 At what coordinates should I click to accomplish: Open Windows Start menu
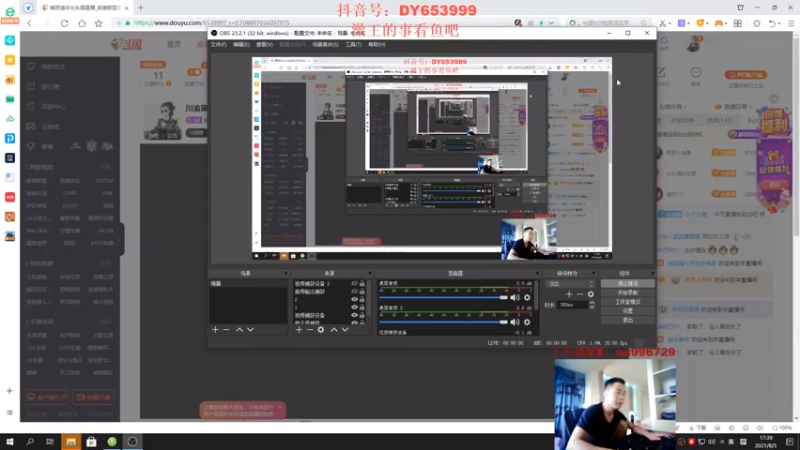coord(10,442)
